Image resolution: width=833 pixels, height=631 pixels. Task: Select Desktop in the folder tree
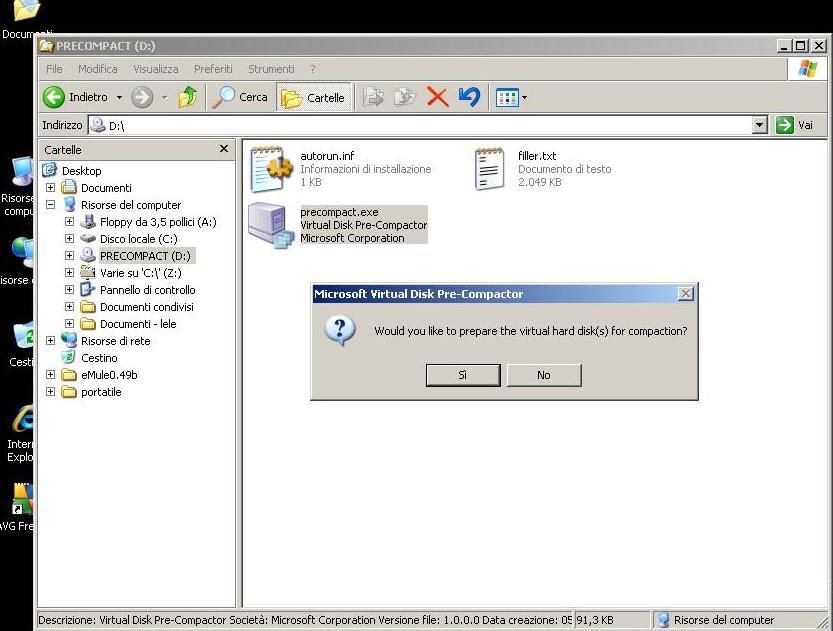pos(81,171)
